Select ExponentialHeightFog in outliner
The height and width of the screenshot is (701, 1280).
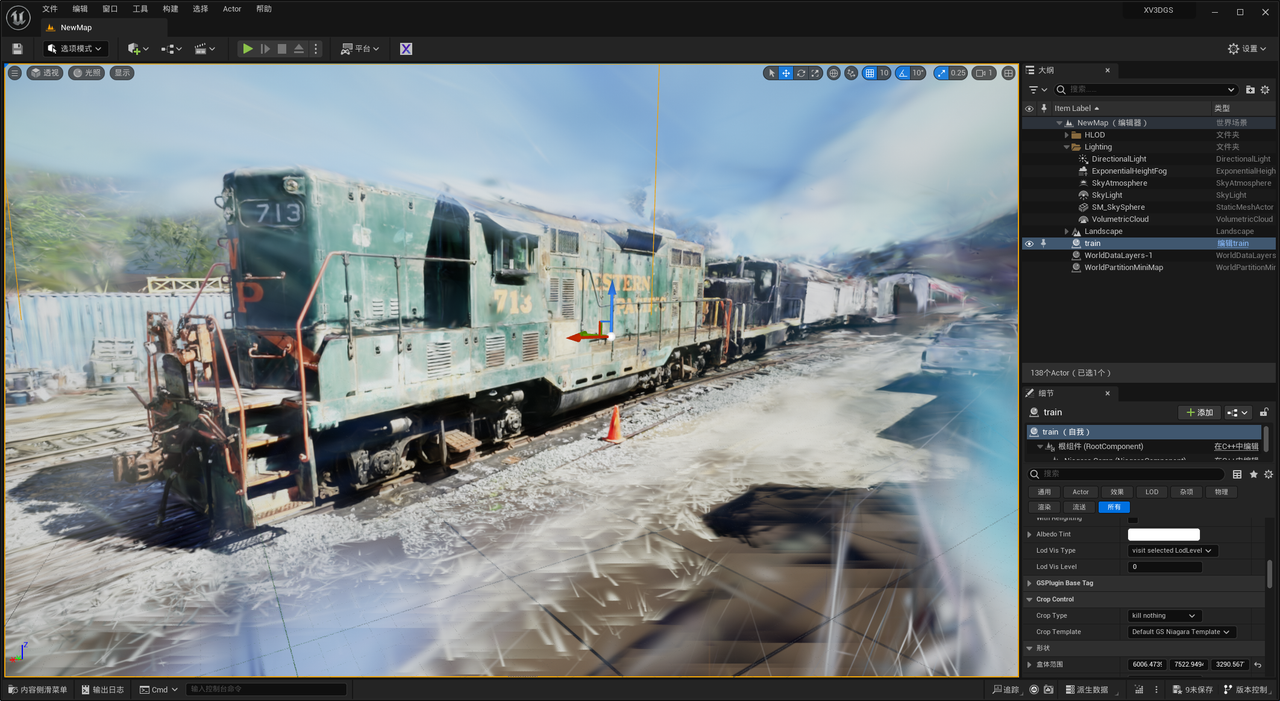1129,171
